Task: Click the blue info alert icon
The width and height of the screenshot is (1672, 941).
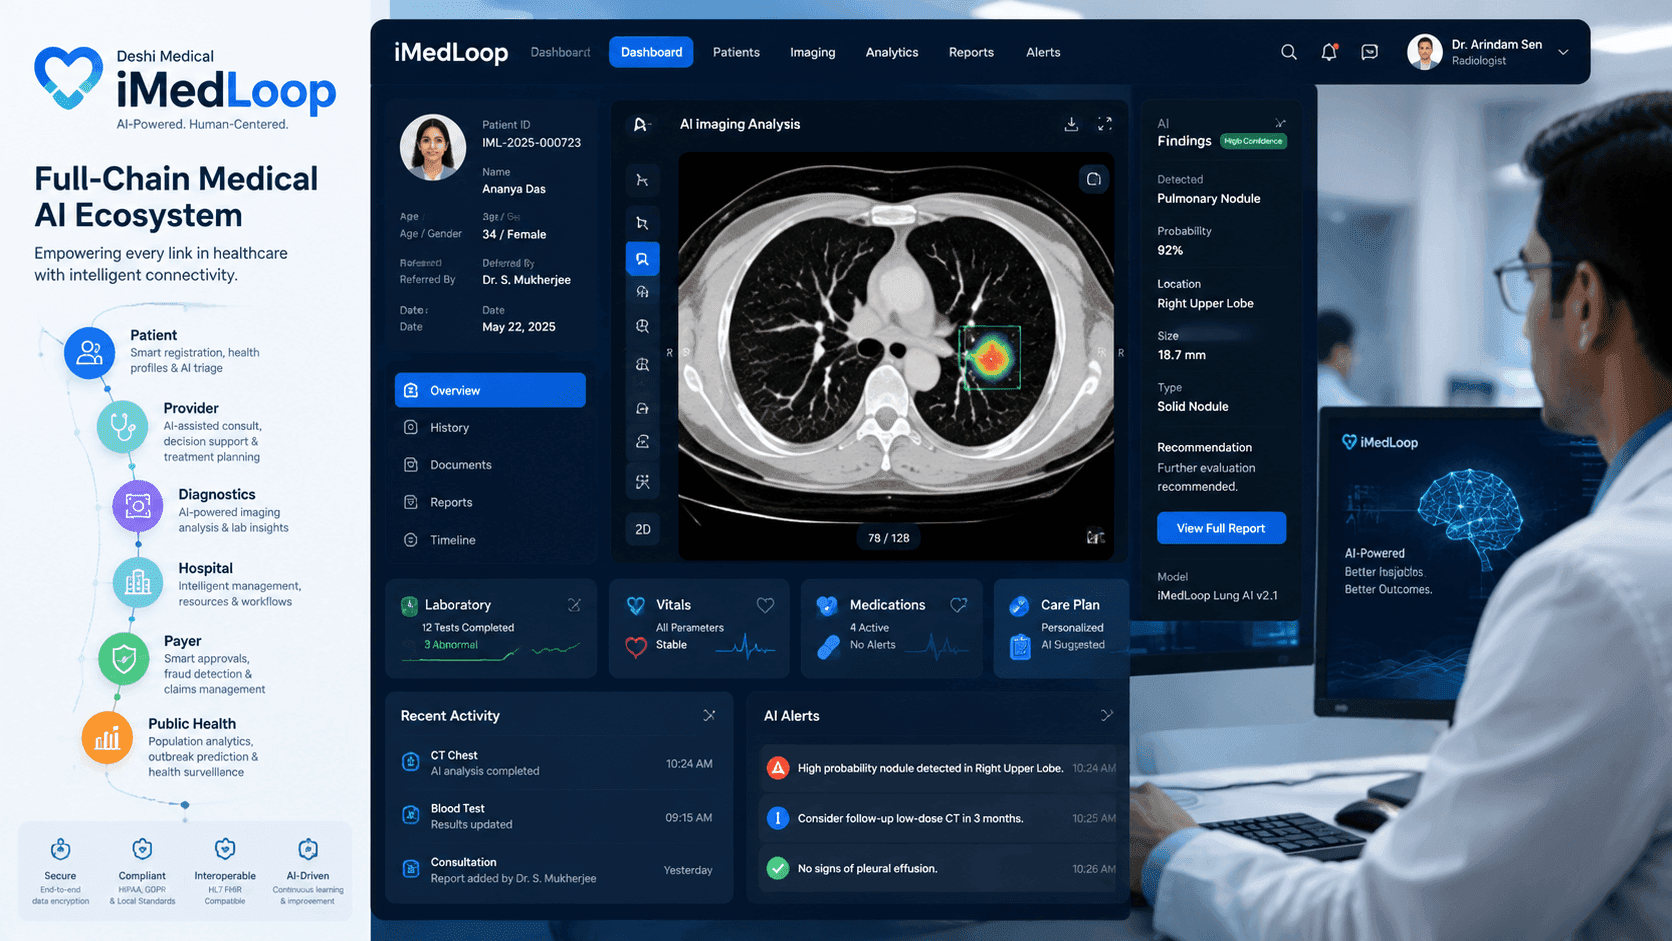Action: [777, 818]
